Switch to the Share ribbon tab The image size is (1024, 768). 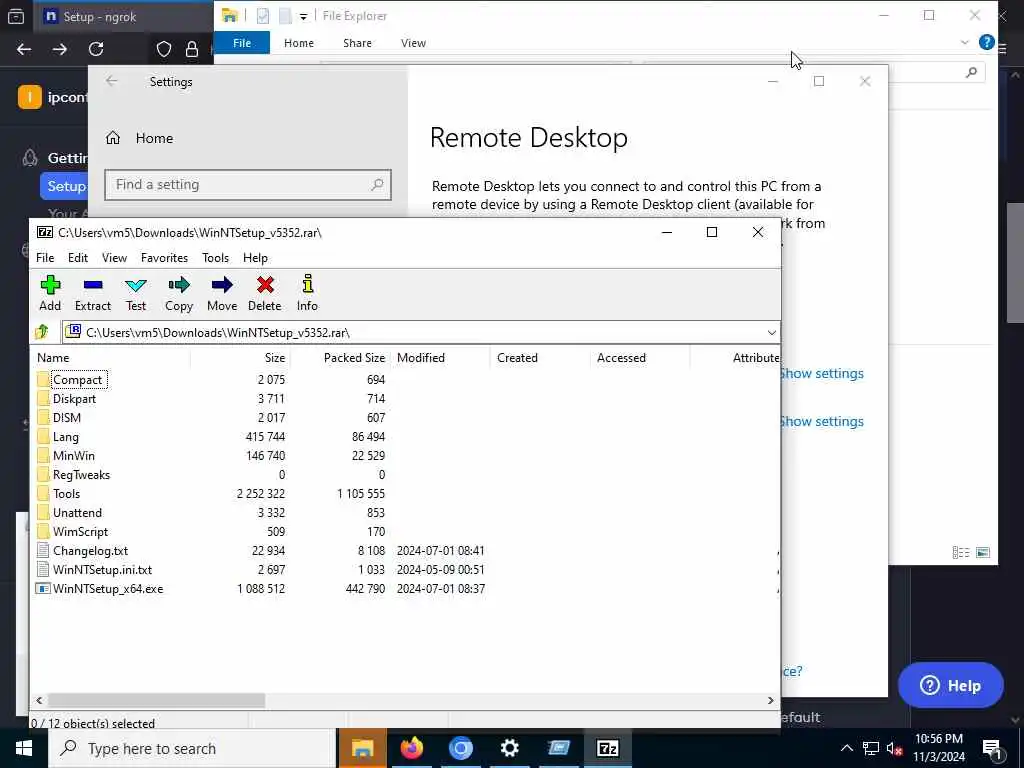357,43
